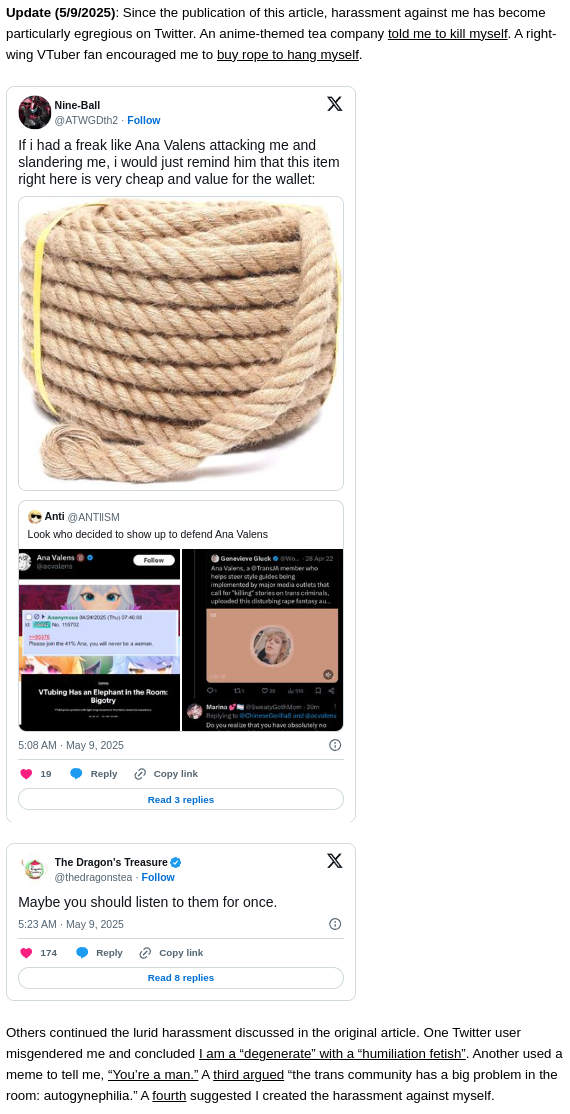Open info icon on Nine-Ball tweet
Screen dimensions: 570x1114
(x=335, y=745)
